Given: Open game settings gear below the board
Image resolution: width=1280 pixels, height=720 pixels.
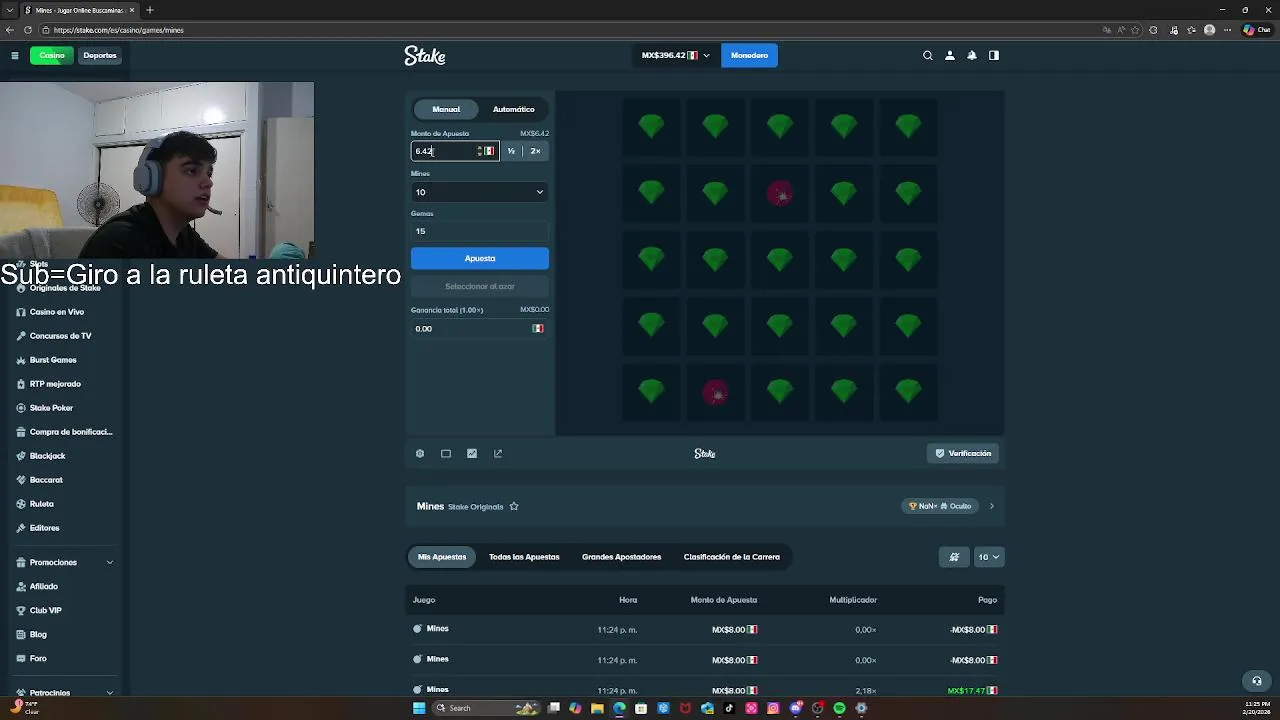Looking at the screenshot, I should [420, 453].
